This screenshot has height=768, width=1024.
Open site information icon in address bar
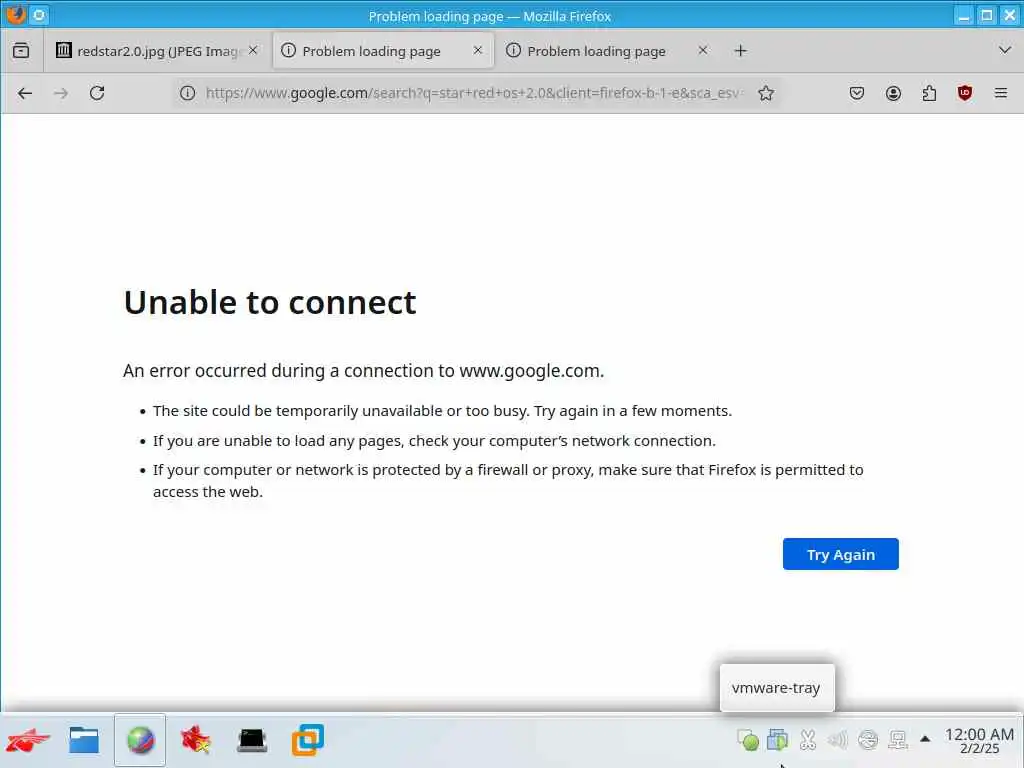point(187,93)
